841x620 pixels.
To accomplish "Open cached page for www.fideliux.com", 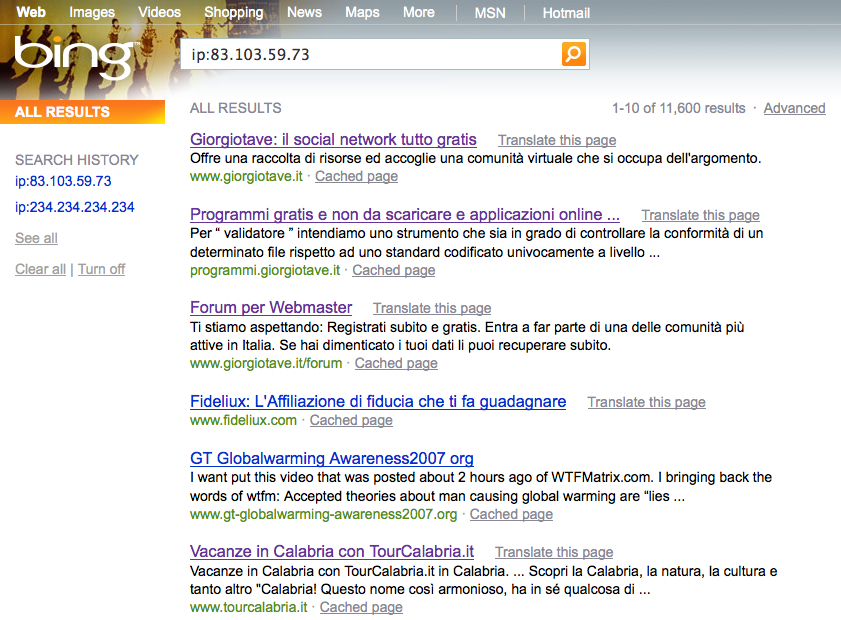I will click(351, 420).
